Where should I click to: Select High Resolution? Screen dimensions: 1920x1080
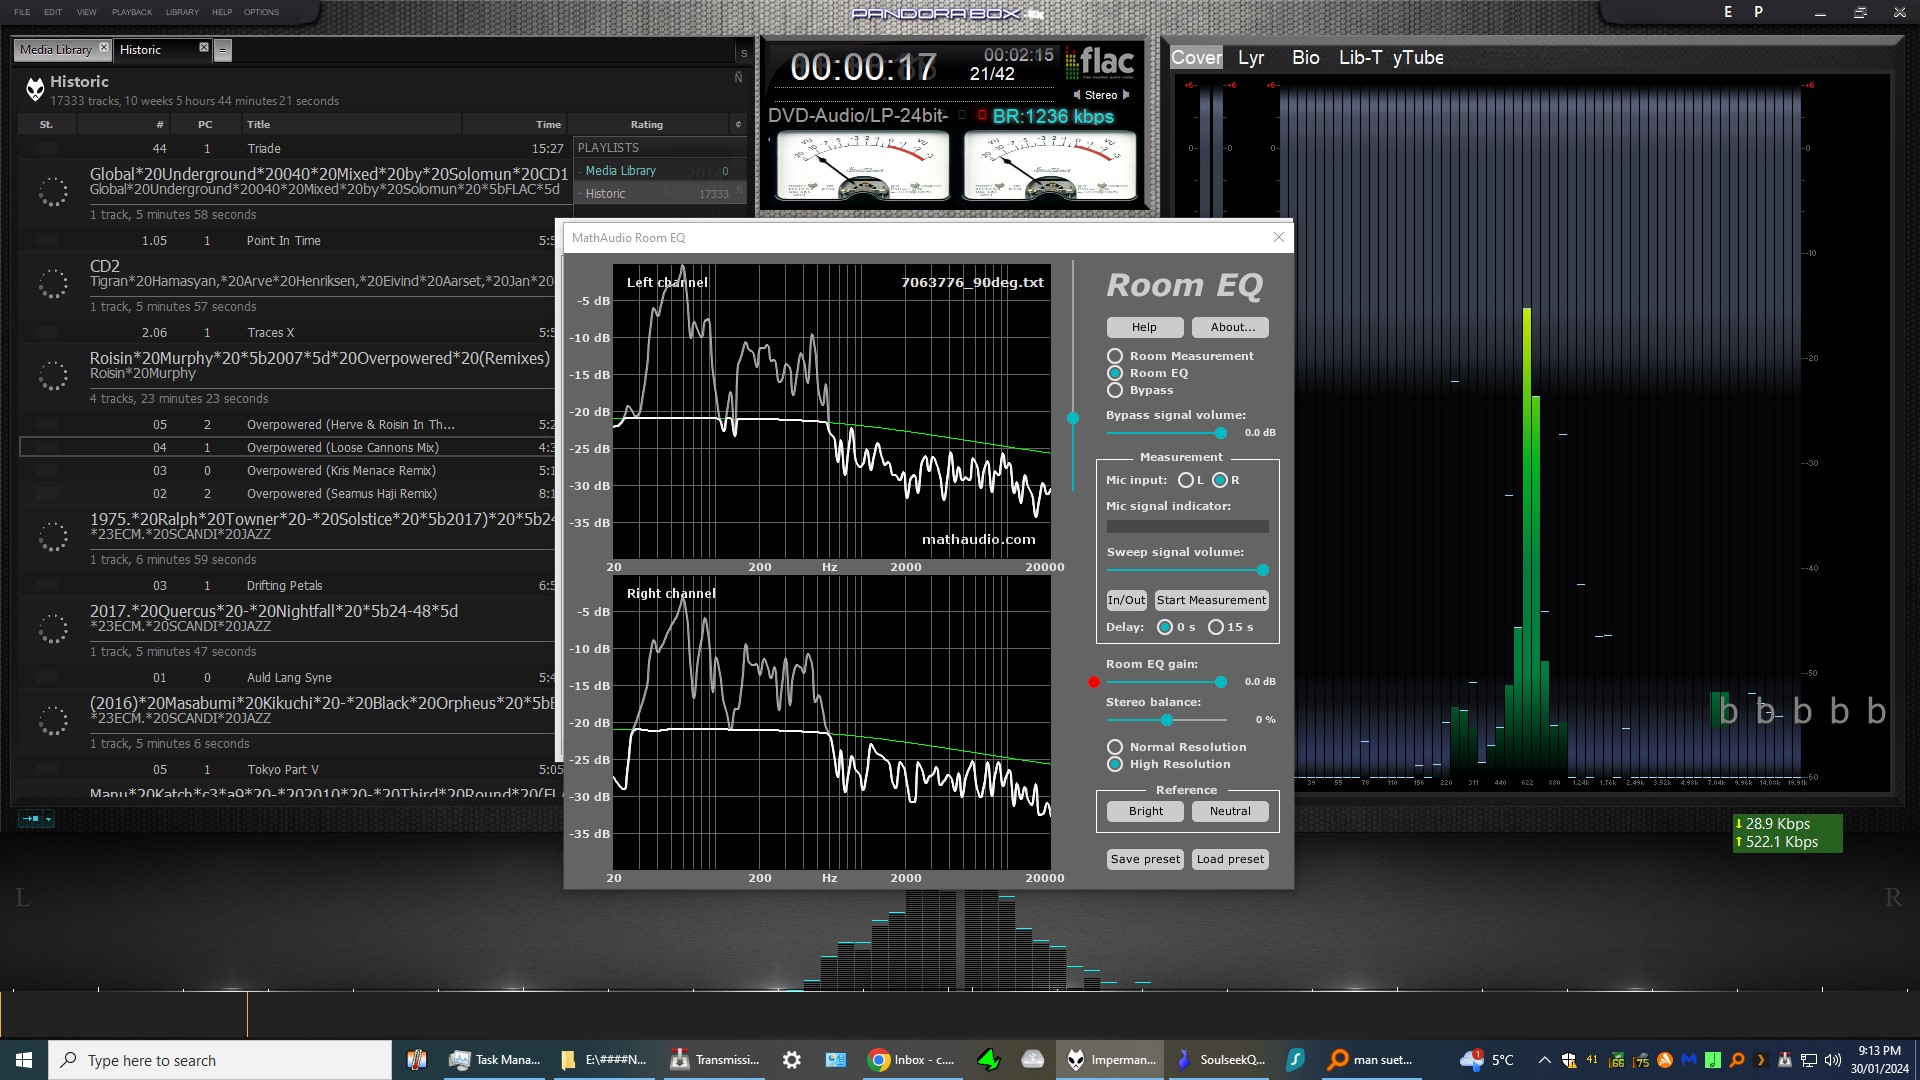click(x=1115, y=764)
